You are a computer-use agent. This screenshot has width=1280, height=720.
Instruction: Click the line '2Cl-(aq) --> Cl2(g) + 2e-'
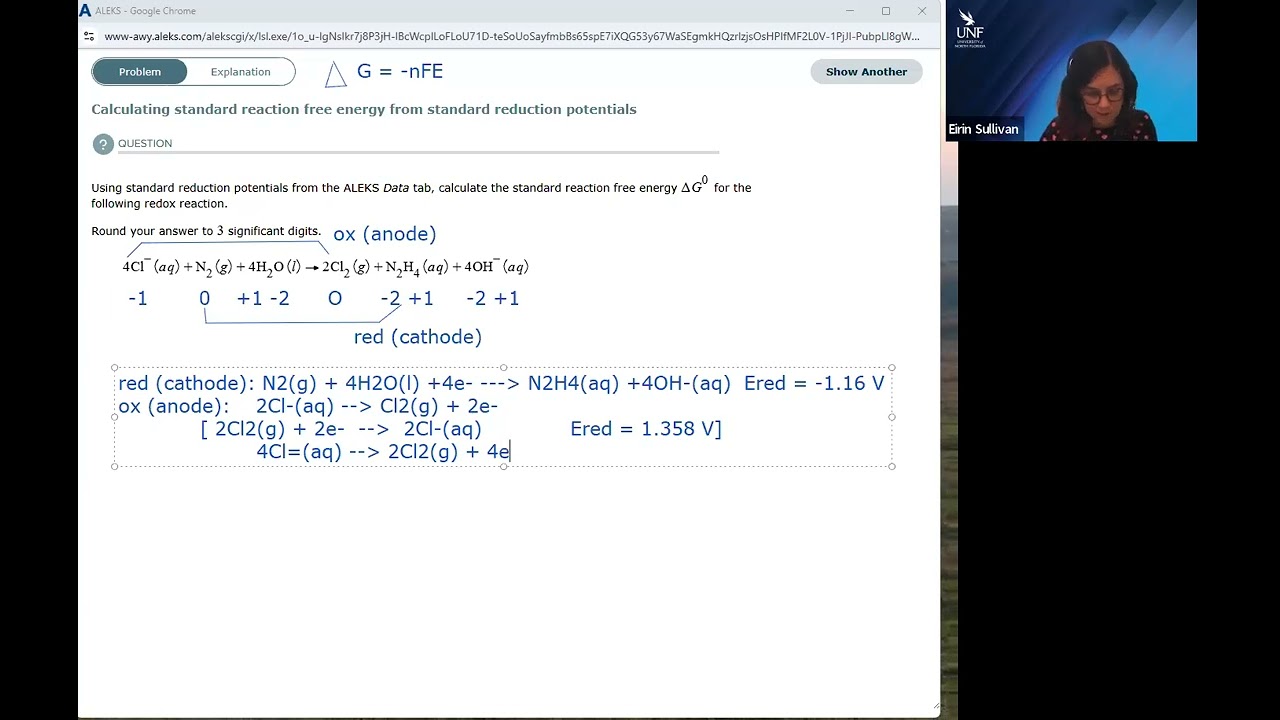point(377,406)
